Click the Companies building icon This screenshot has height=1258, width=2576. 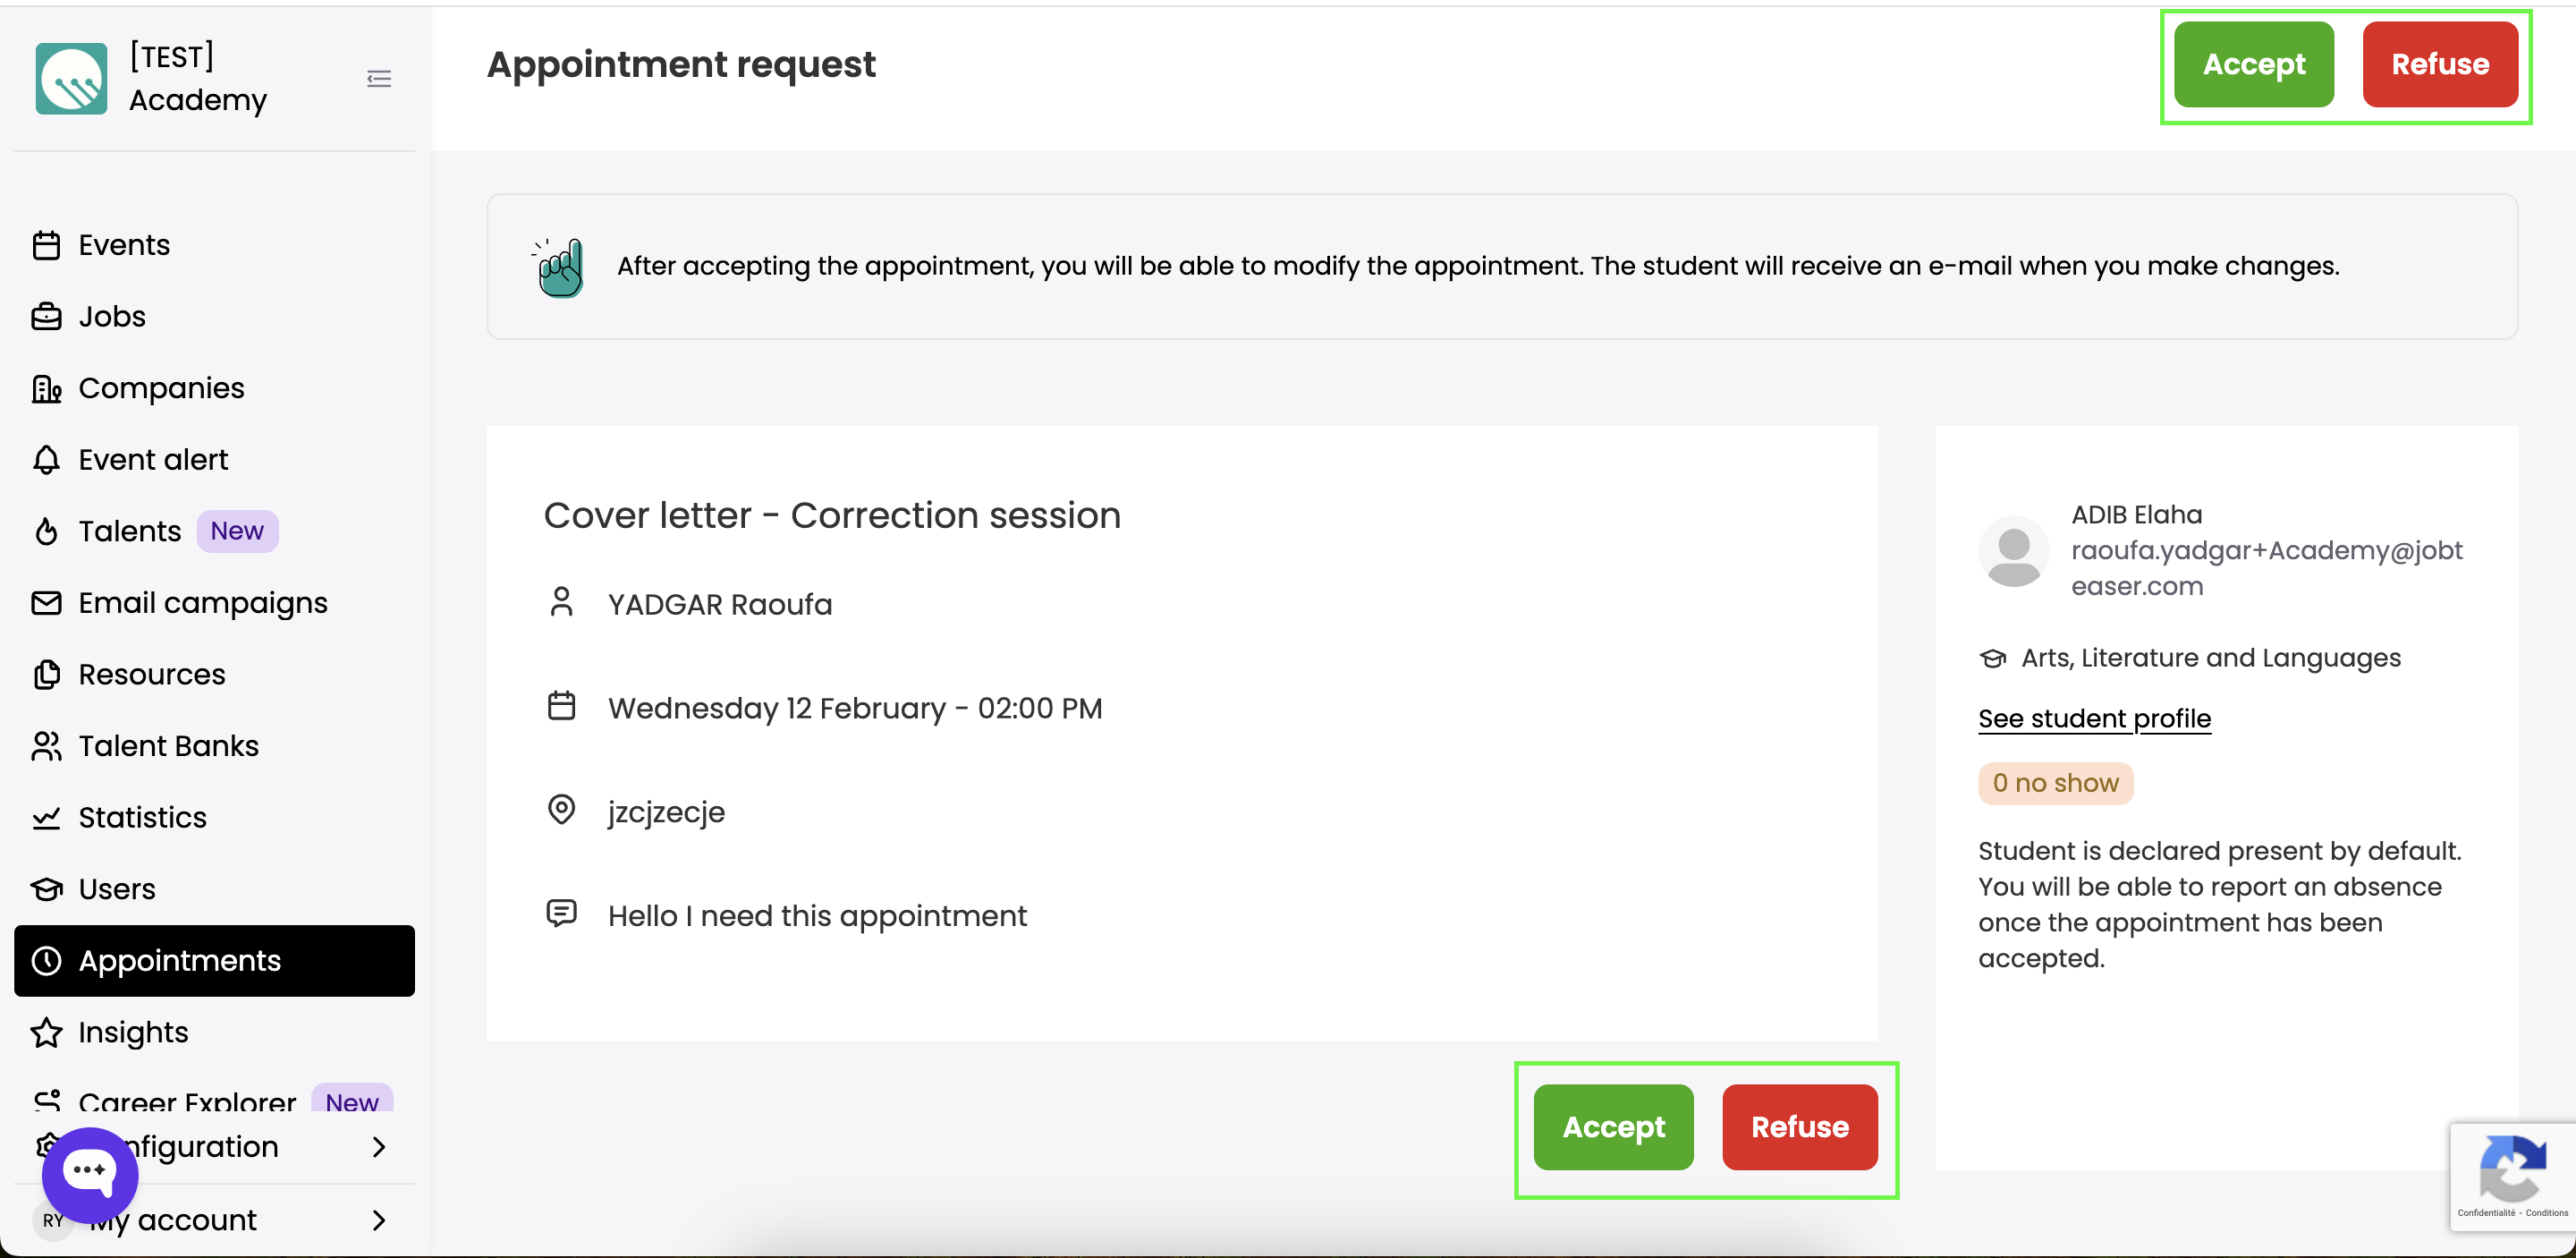(x=46, y=388)
